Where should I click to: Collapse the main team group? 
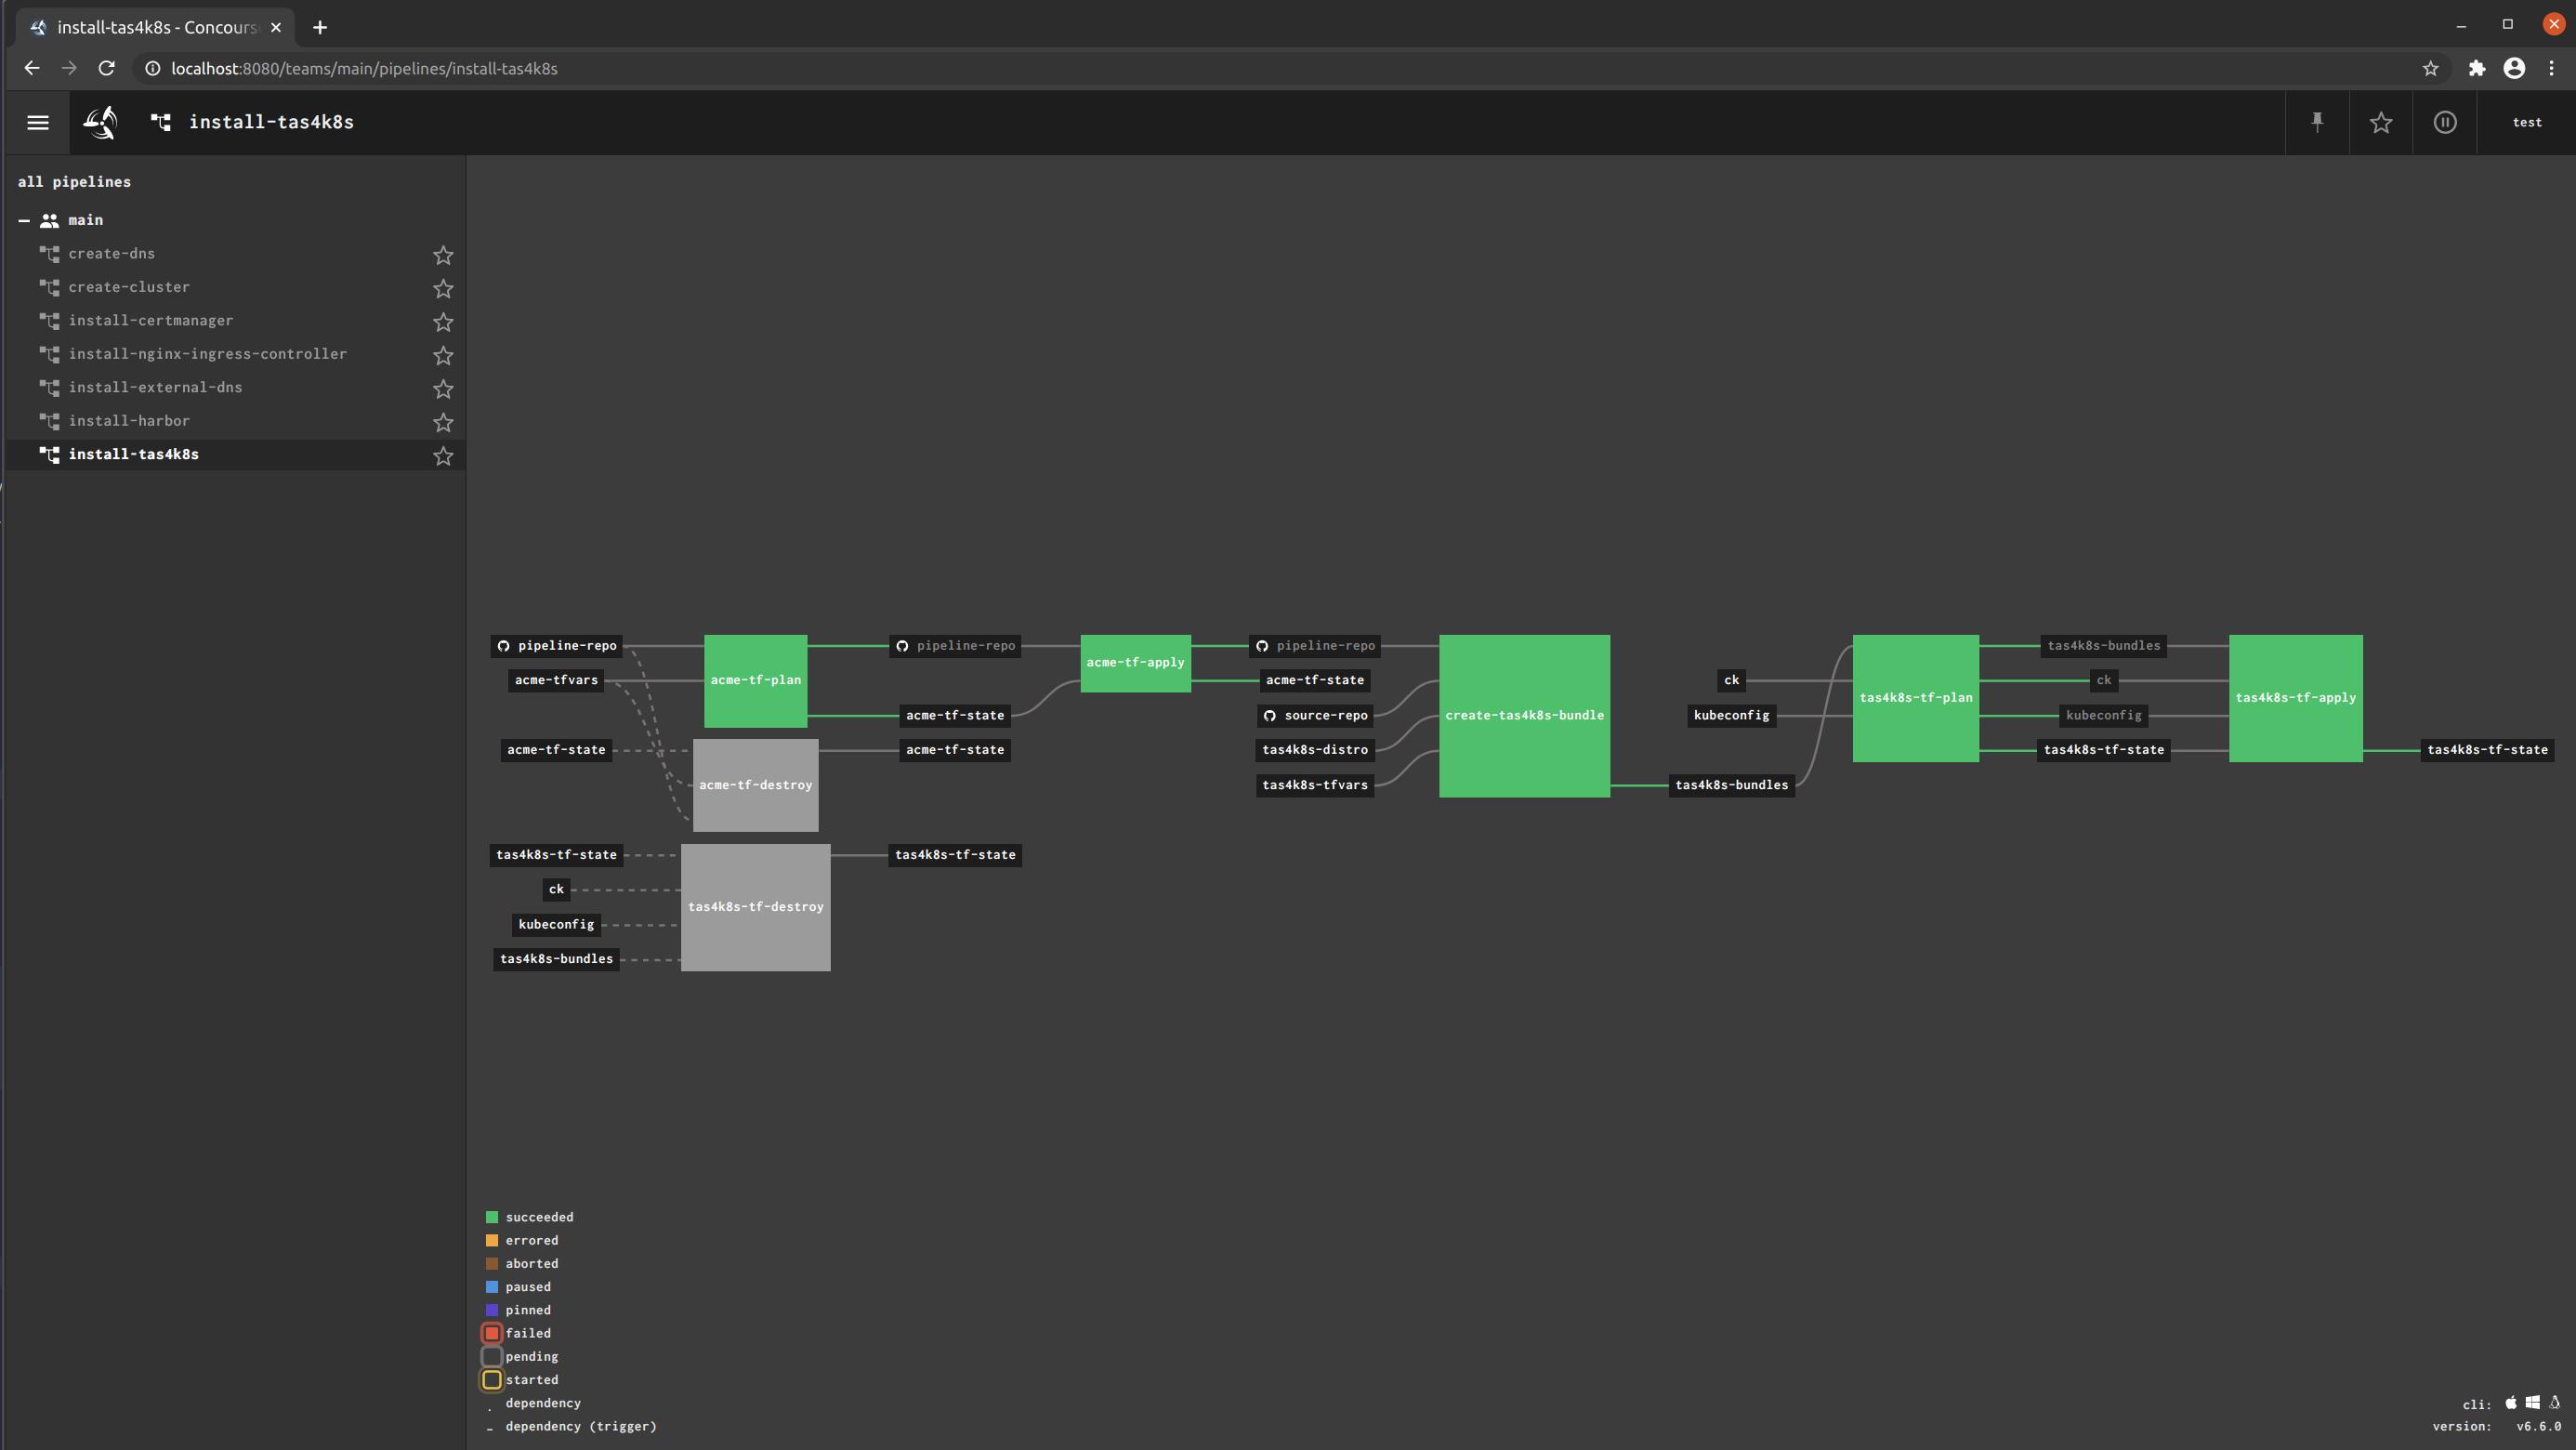[24, 220]
